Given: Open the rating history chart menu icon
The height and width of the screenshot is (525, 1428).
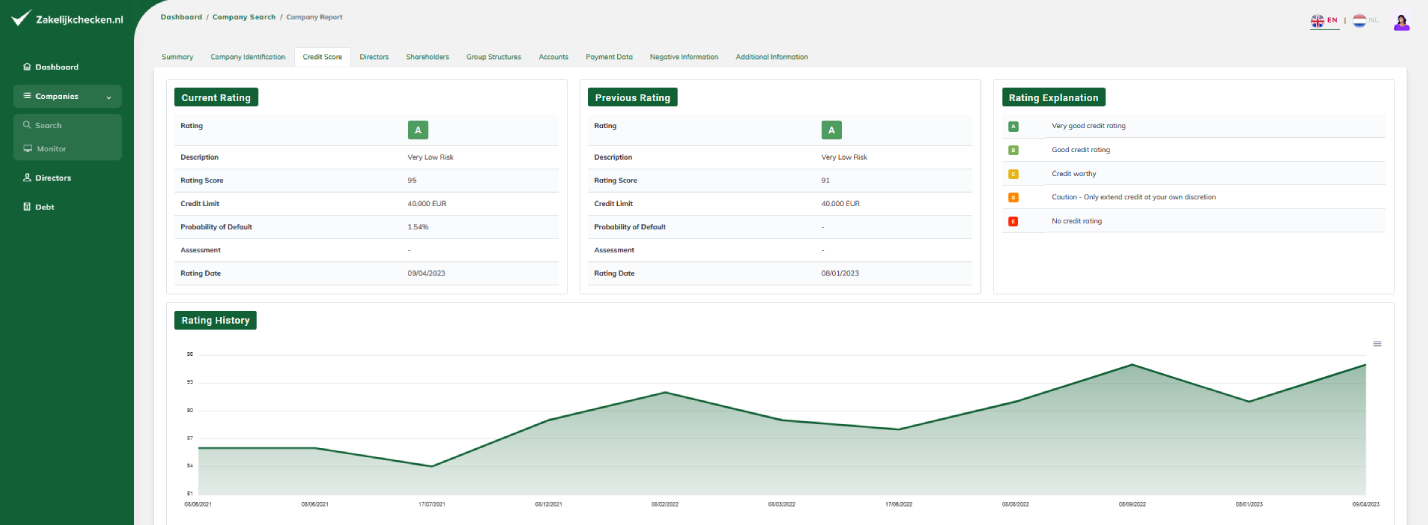Looking at the screenshot, I should [1377, 343].
